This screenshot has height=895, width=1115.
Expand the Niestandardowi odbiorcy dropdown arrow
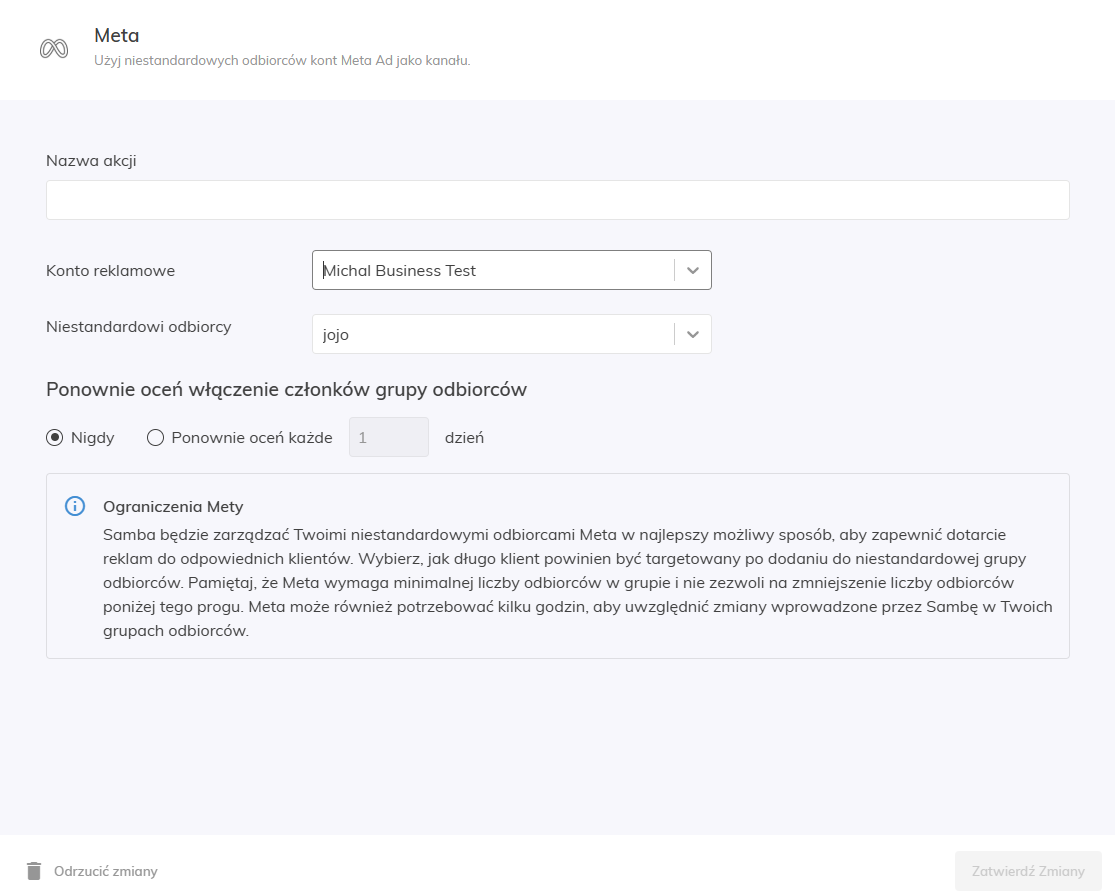[693, 334]
